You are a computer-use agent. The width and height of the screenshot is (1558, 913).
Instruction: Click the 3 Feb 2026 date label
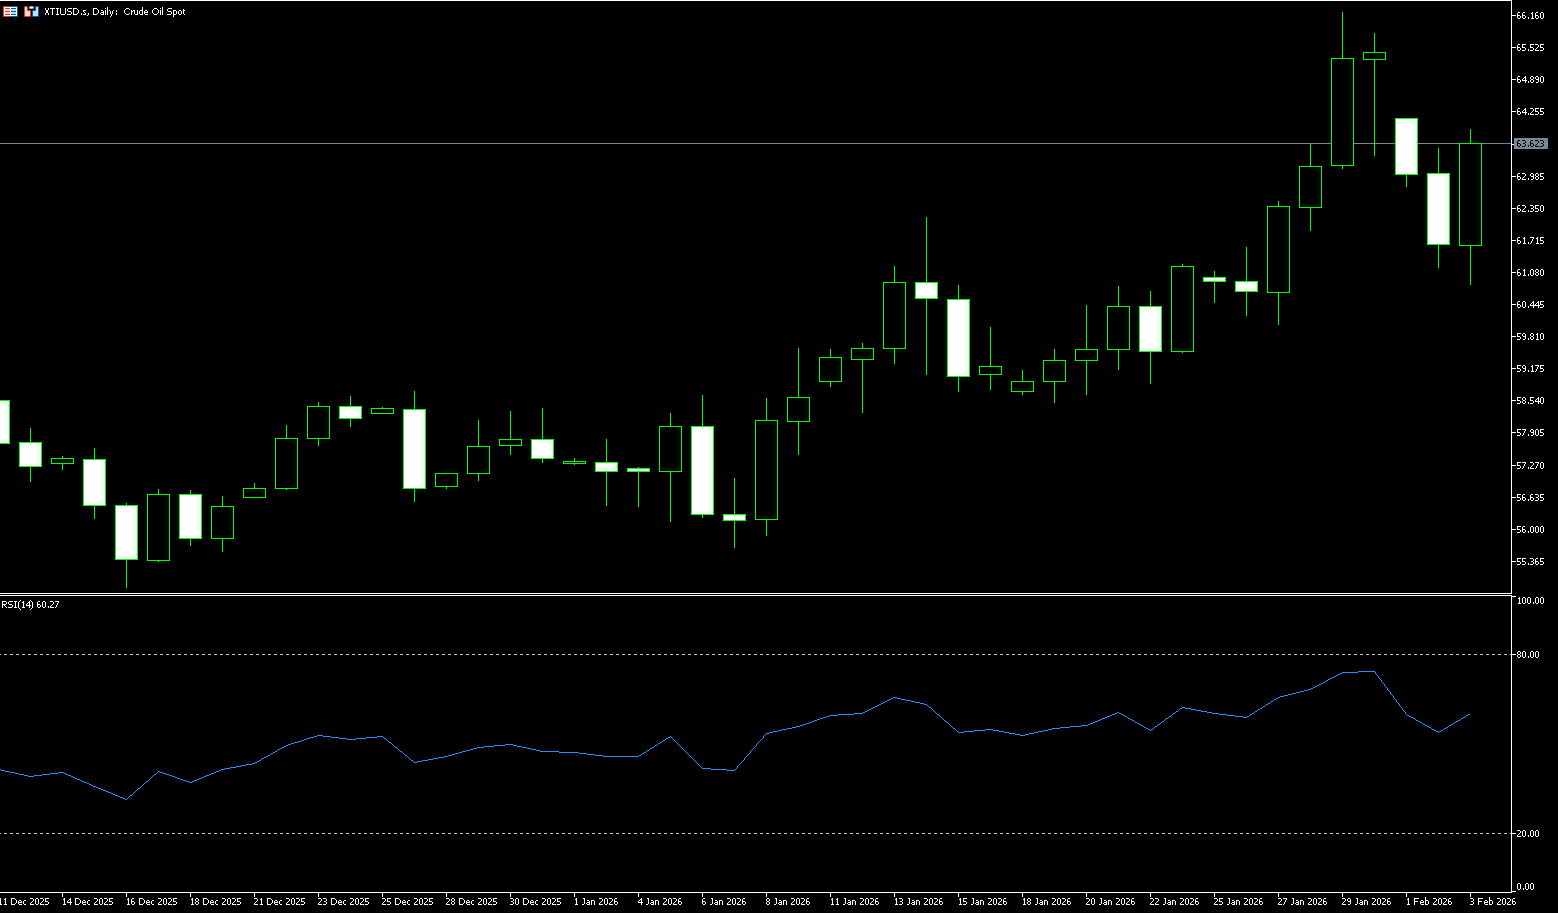click(1492, 902)
